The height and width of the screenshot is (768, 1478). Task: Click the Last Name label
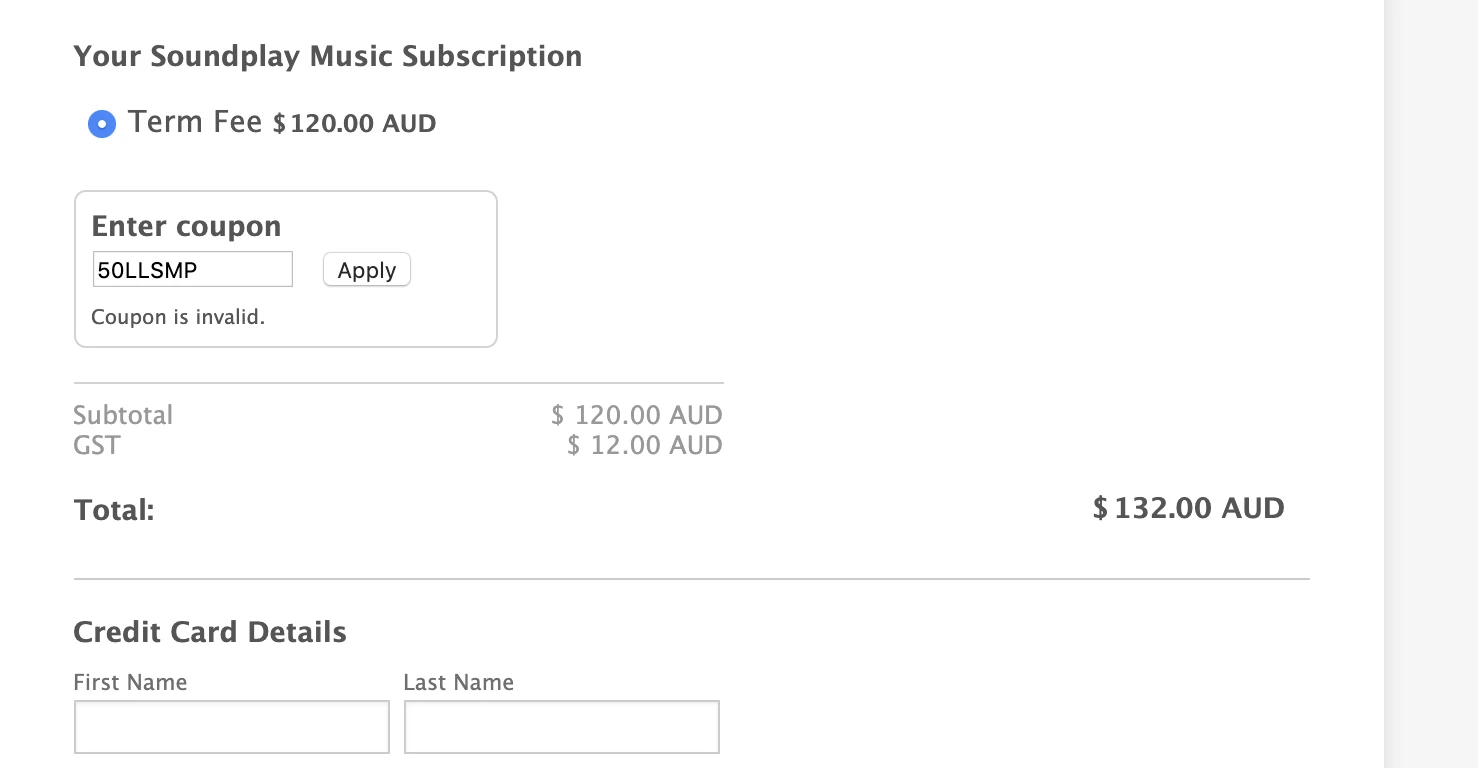click(x=458, y=682)
